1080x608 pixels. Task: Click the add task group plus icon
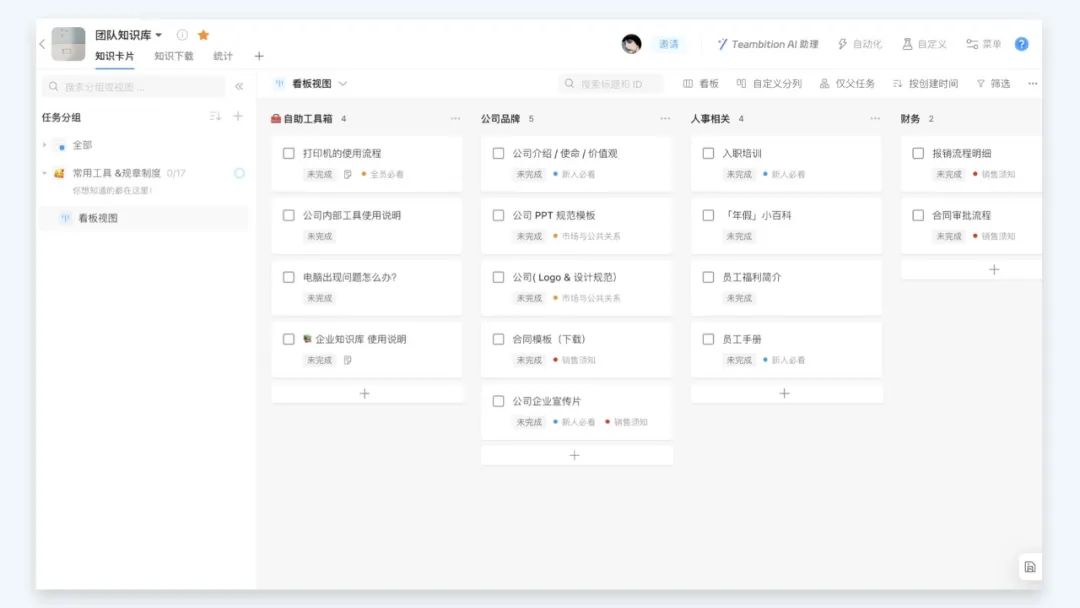pyautogui.click(x=238, y=117)
